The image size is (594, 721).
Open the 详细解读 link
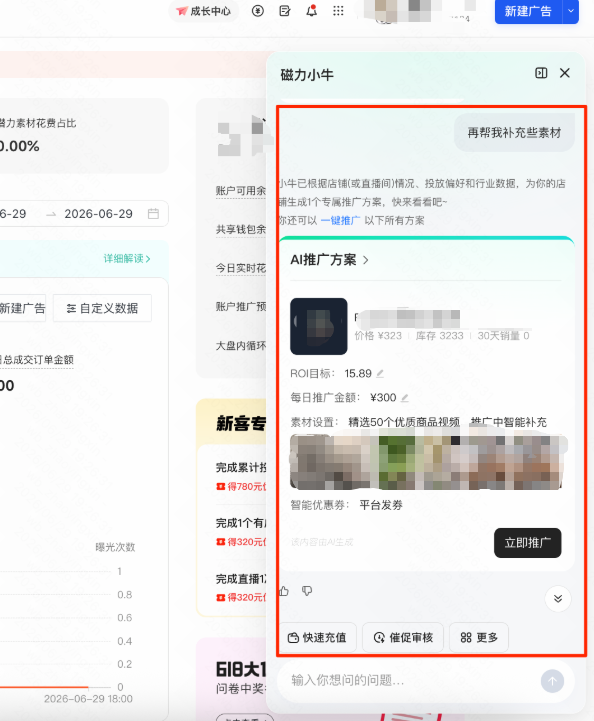click(x=127, y=259)
